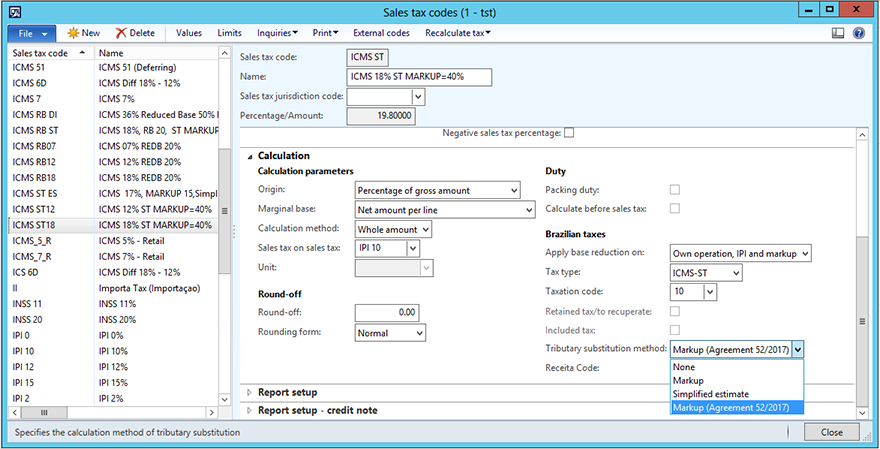The width and height of the screenshot is (880, 449).
Task: Select Markup option in dropdown list
Action: (737, 381)
